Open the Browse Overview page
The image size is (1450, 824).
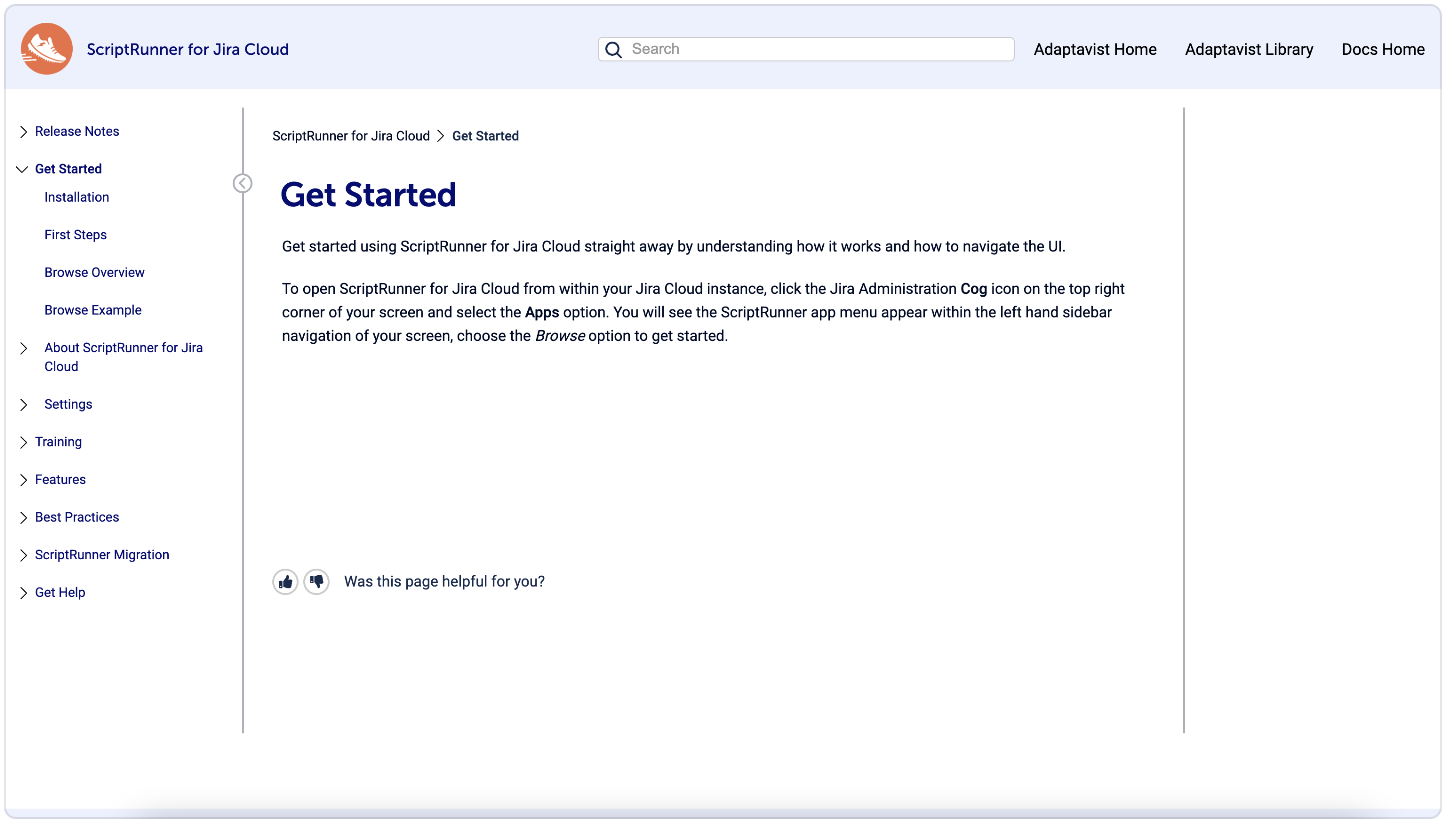tap(95, 272)
